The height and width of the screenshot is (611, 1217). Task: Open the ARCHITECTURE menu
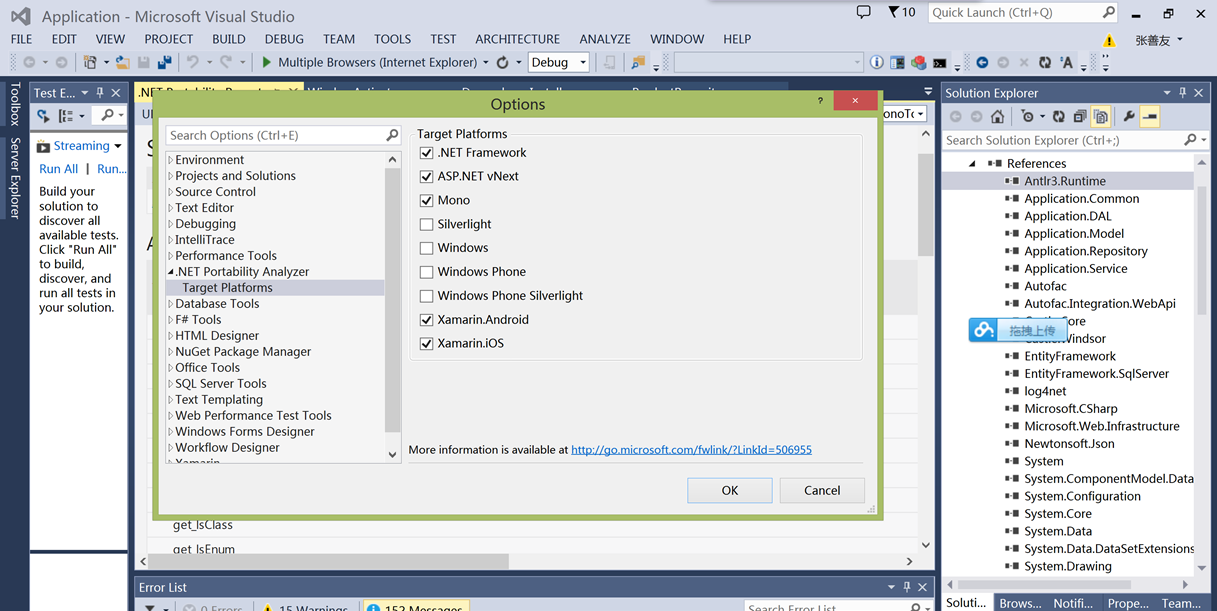tap(518, 39)
